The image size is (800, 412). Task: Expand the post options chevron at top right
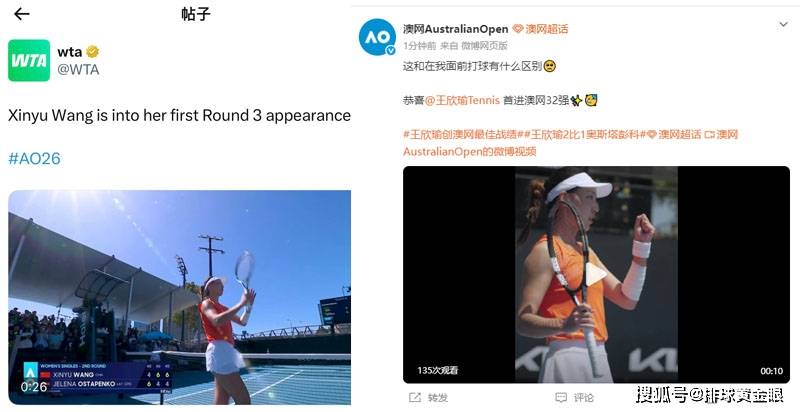[x=783, y=24]
